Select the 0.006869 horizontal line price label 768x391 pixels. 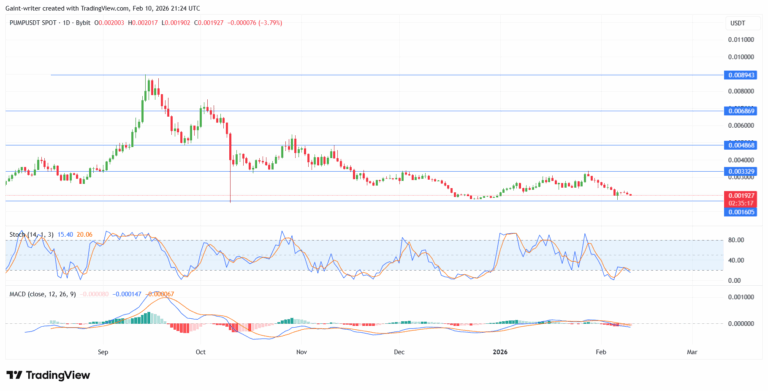click(x=740, y=111)
